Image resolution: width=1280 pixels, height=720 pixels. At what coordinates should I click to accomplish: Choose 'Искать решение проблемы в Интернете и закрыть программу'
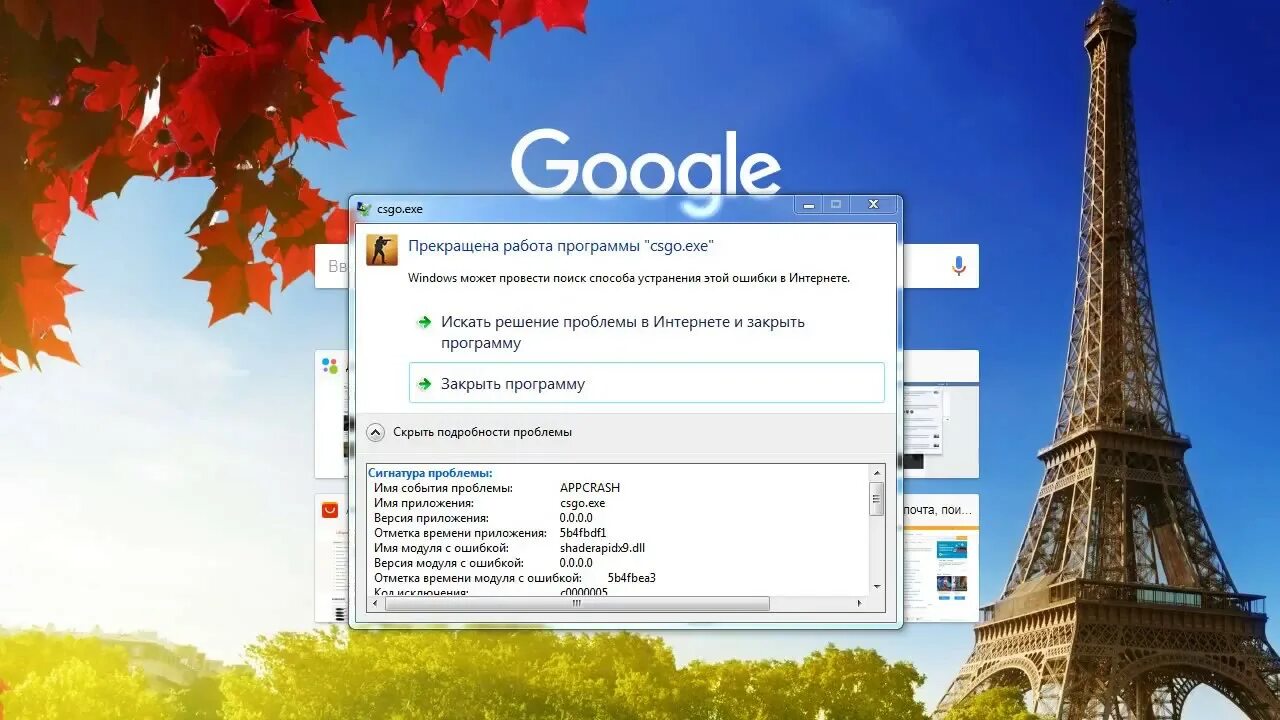[647, 332]
